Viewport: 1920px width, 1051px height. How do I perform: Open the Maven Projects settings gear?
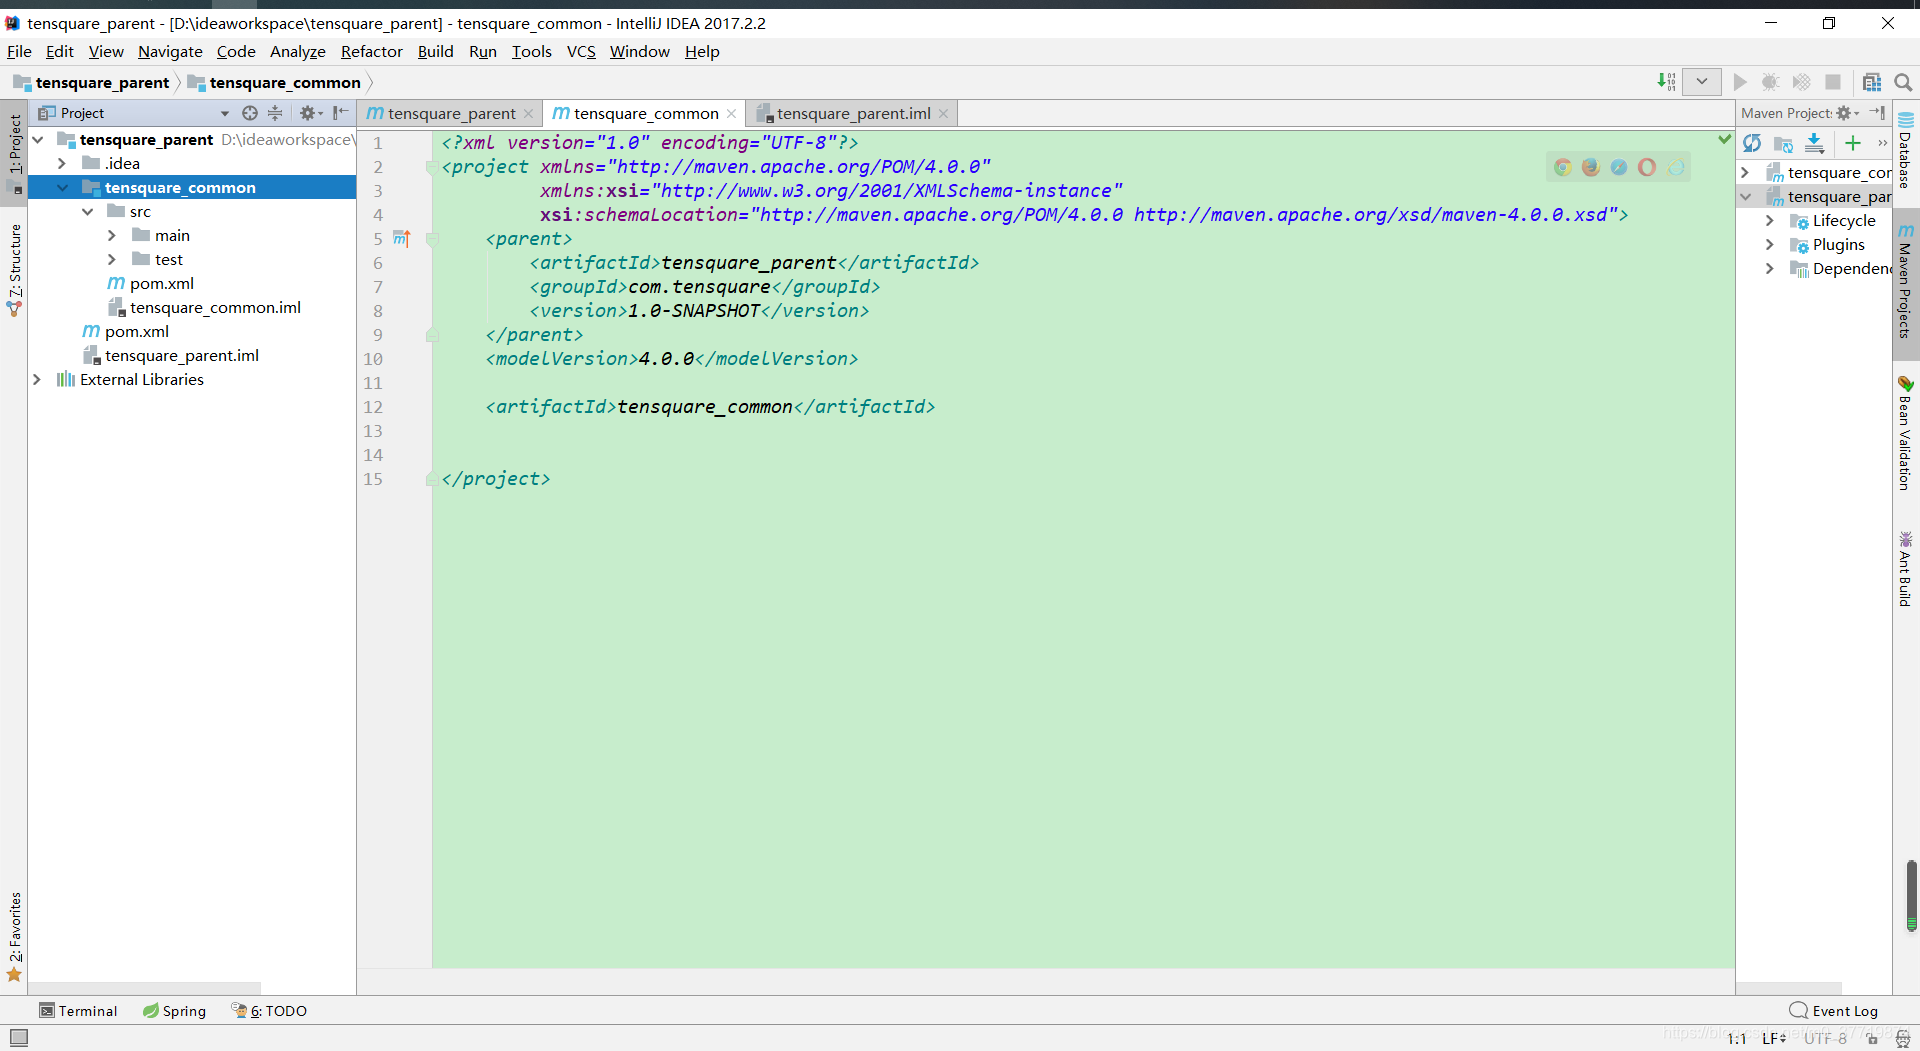coord(1847,113)
